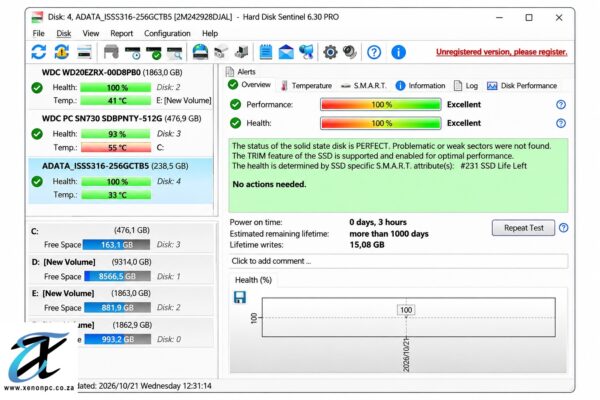Click the Alerts label above the tabs

click(x=246, y=72)
